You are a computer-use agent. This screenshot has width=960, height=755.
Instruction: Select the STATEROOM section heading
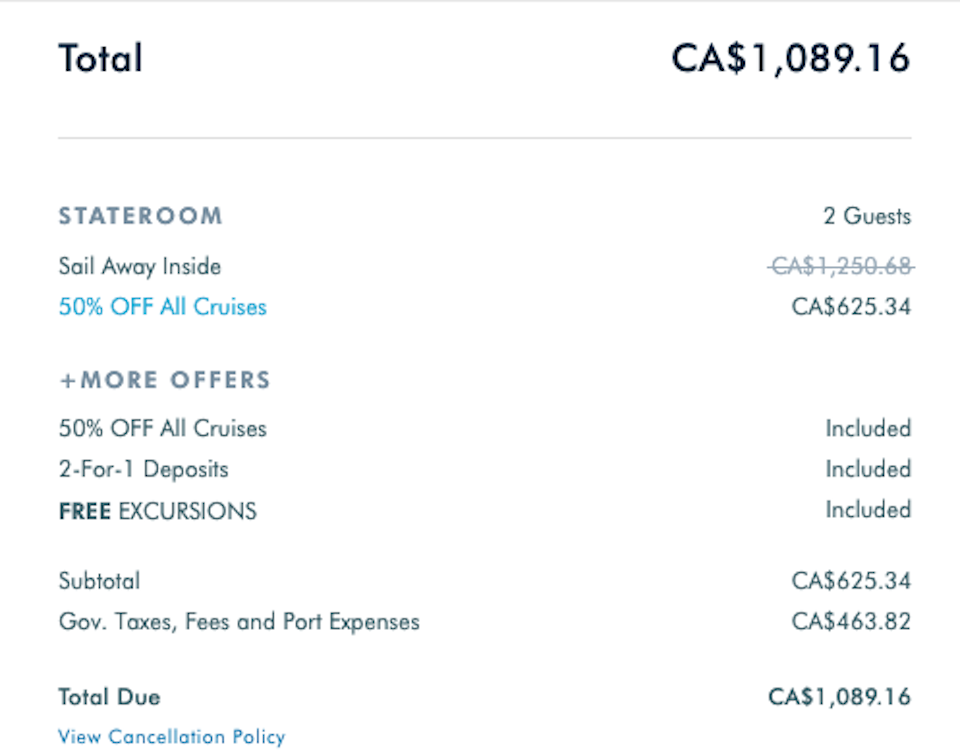[140, 216]
